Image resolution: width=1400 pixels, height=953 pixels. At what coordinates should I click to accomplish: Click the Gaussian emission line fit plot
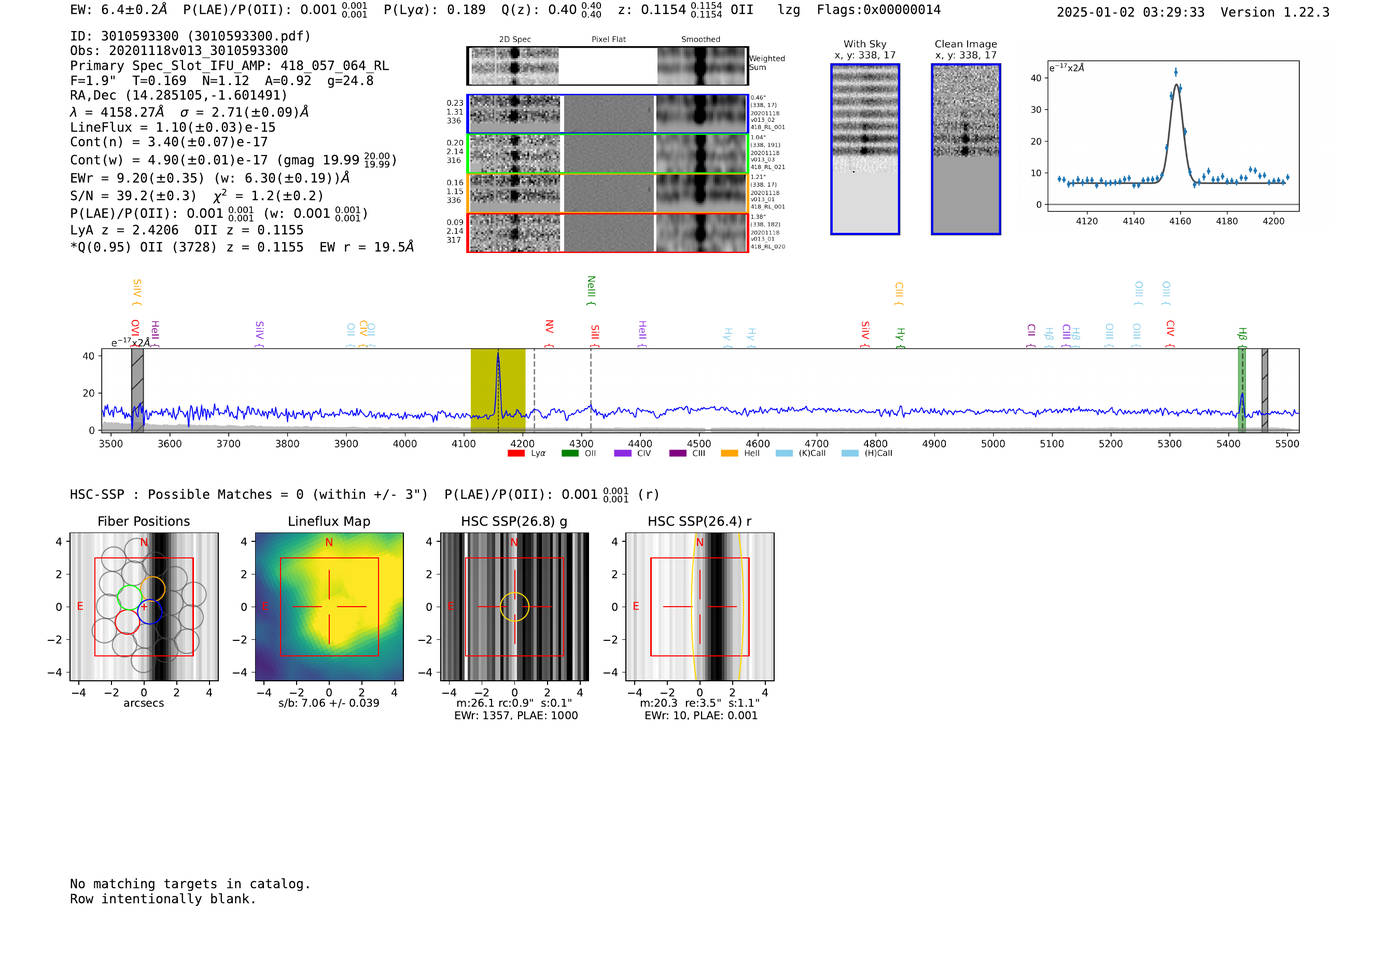click(x=1172, y=136)
